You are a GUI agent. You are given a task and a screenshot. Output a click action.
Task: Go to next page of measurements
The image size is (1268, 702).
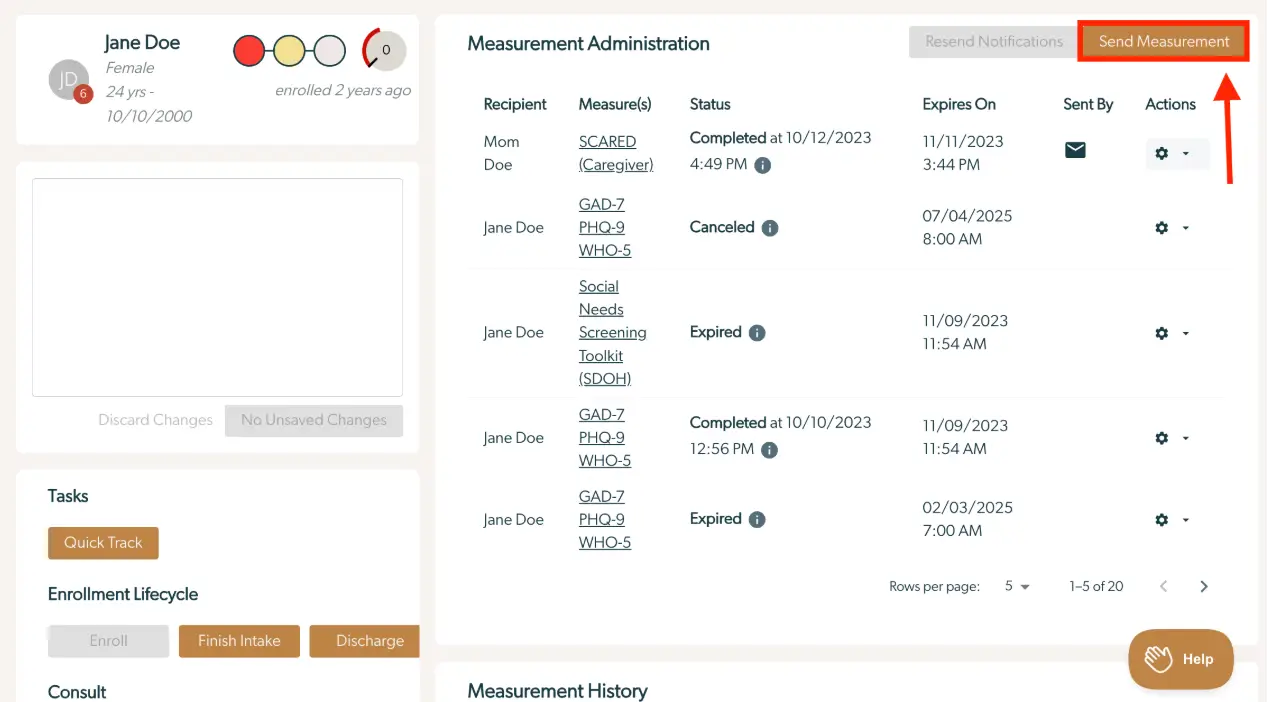pyautogui.click(x=1203, y=586)
